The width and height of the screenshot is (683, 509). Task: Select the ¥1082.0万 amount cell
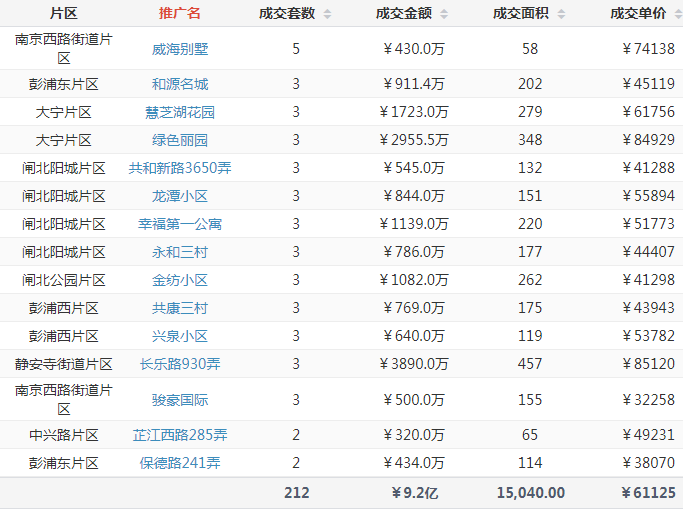click(x=413, y=280)
